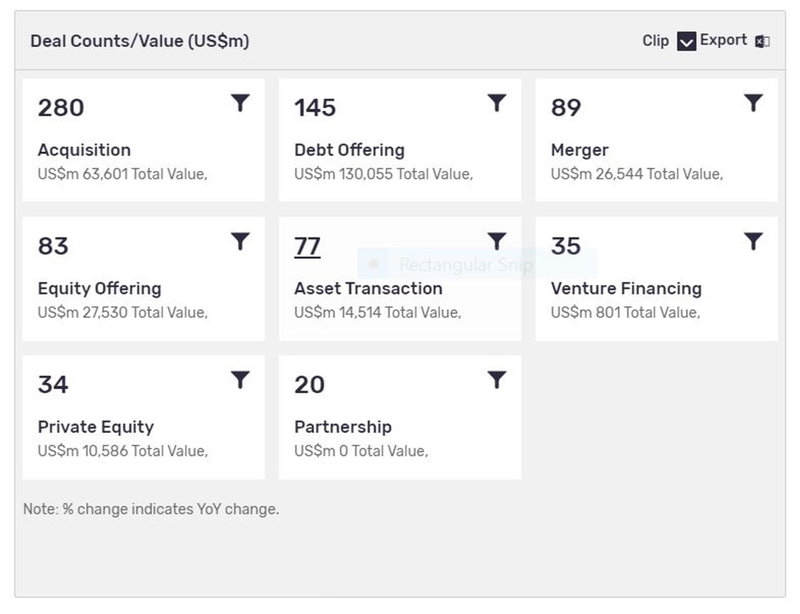Open the 77 Asset Transaction count link
Screen dimensions: 800x614
[307, 247]
